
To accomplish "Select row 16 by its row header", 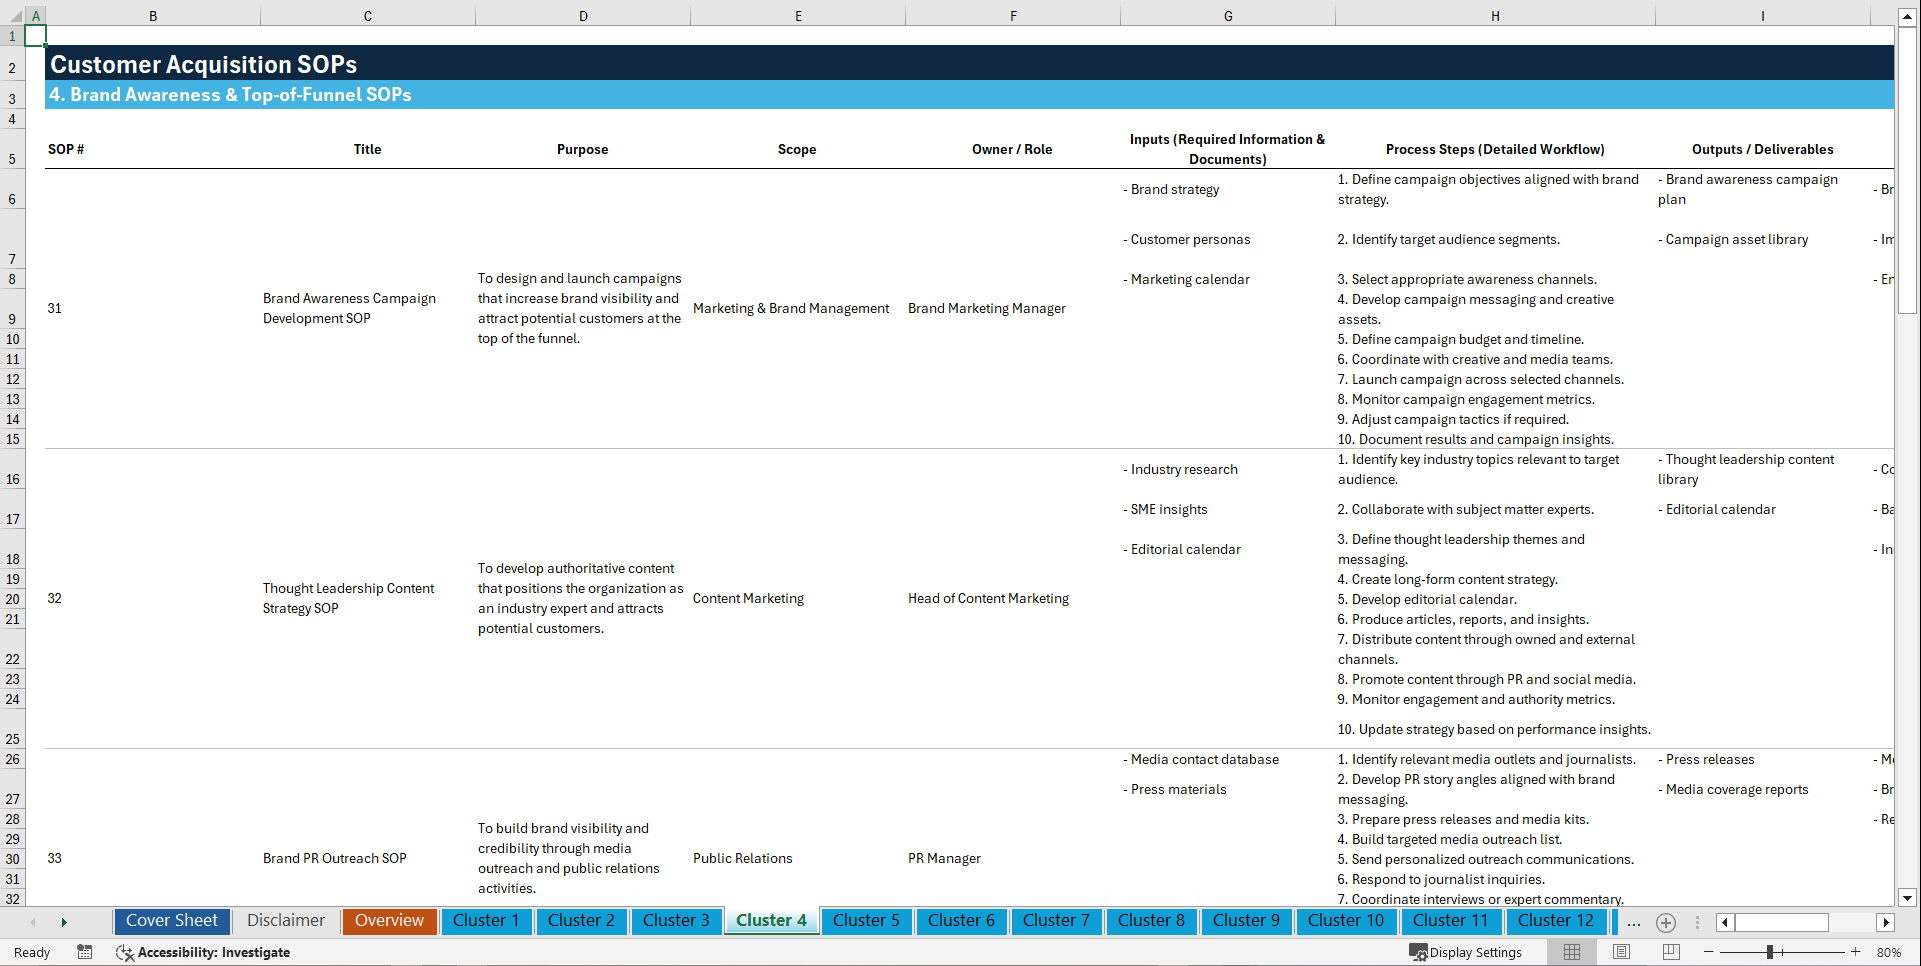I will (x=13, y=479).
